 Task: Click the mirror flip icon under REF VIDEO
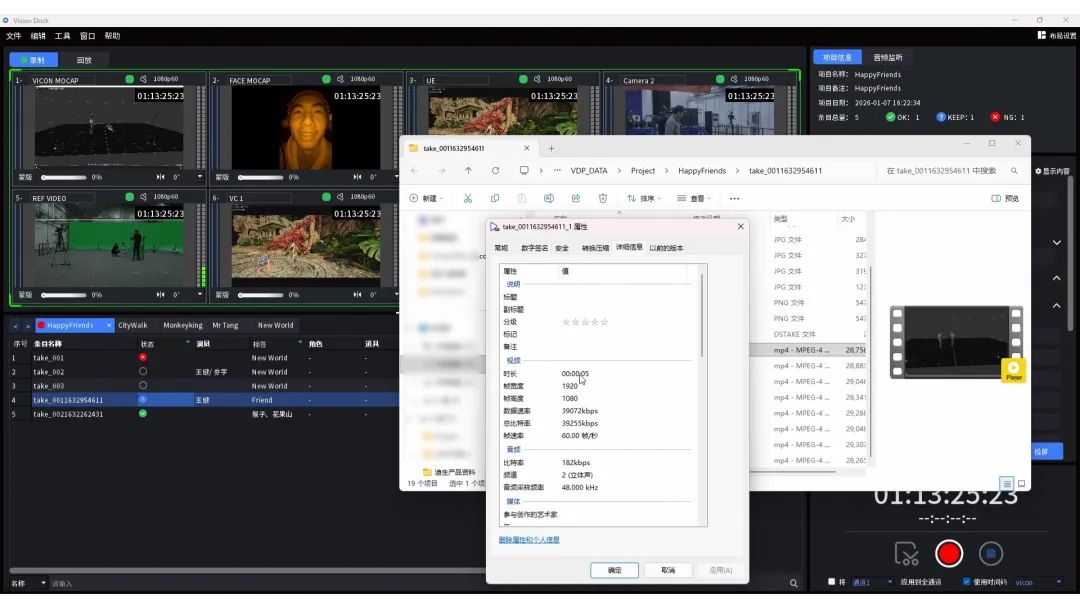(160, 295)
